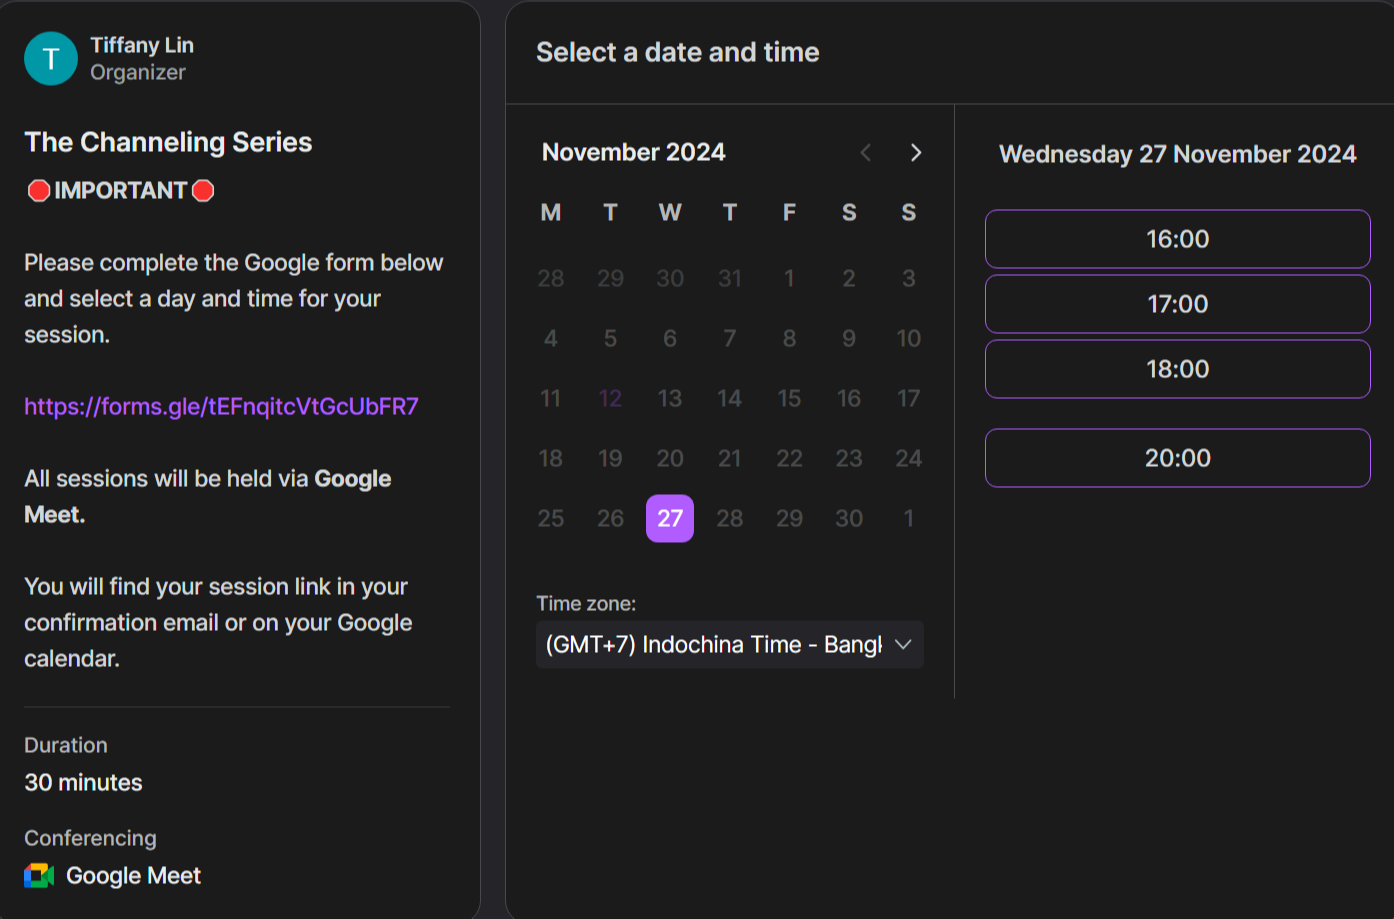Click December 1 in the calendar's last row
The width and height of the screenshot is (1394, 919).
pos(908,518)
